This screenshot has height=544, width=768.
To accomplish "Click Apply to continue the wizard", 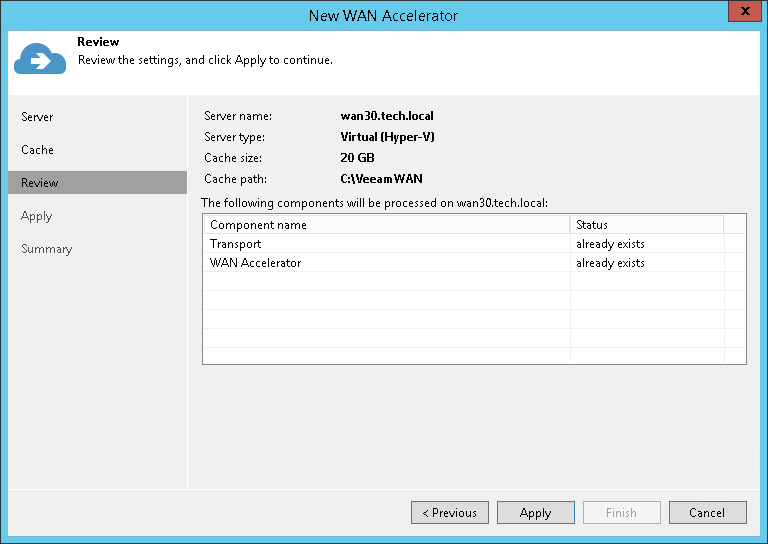I will [535, 513].
